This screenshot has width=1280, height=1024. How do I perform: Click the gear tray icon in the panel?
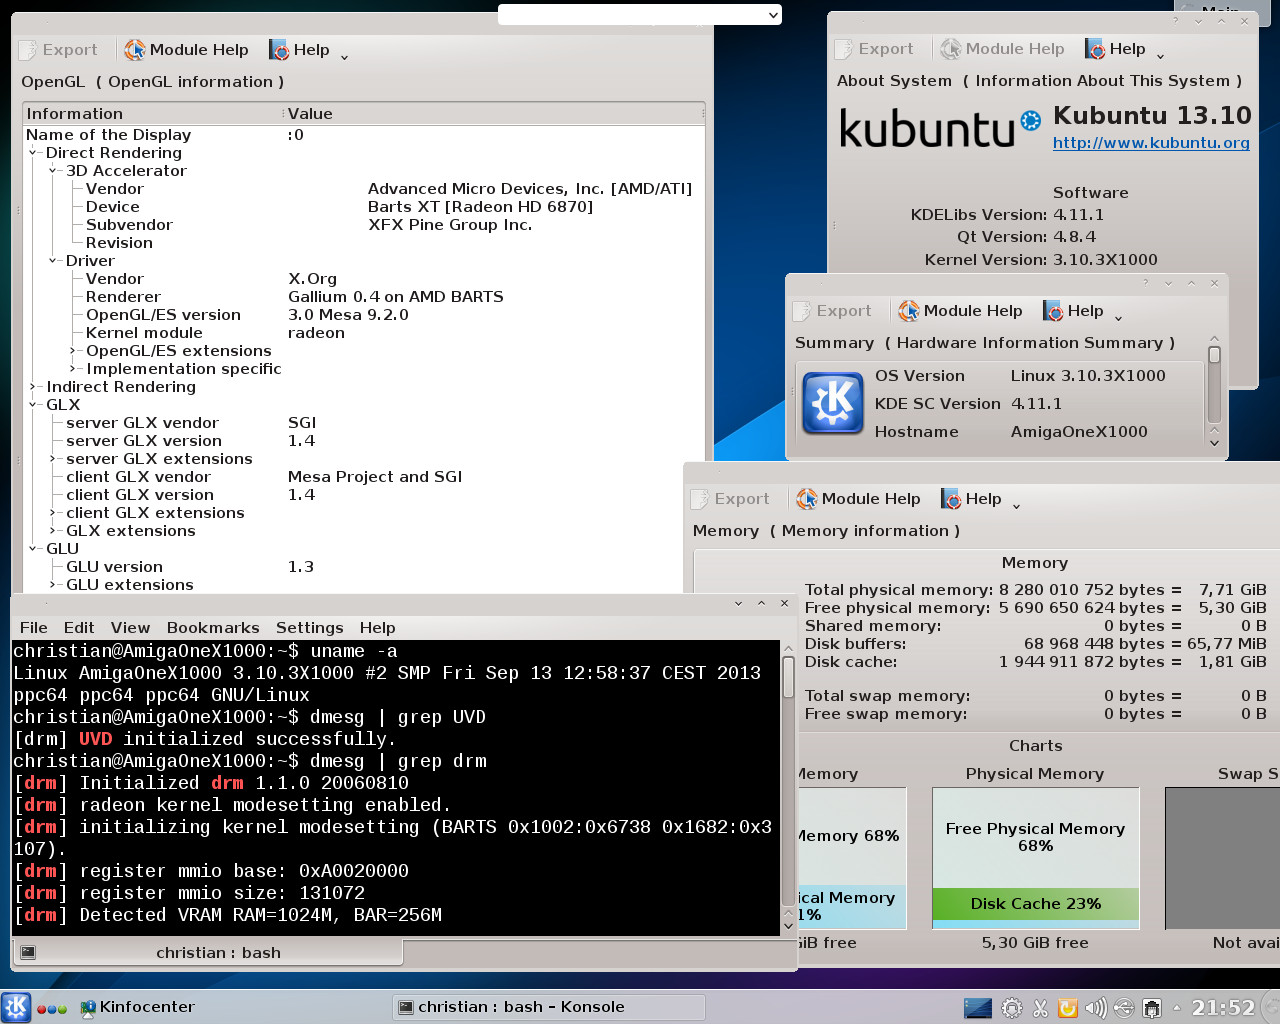click(x=1012, y=1008)
